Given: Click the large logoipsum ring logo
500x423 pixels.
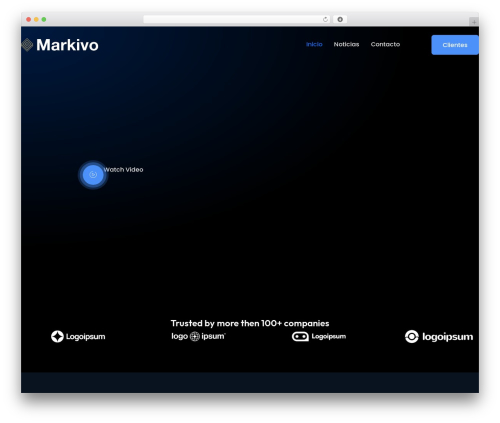Looking at the screenshot, I should click(x=439, y=337).
